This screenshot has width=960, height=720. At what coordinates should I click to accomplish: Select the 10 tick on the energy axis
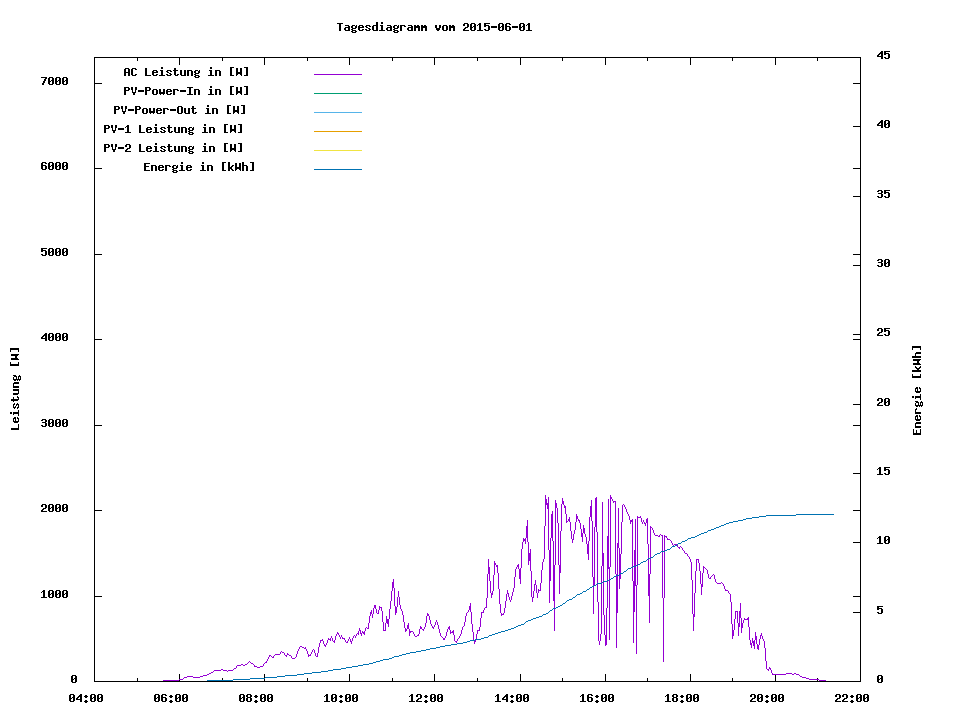(x=883, y=541)
